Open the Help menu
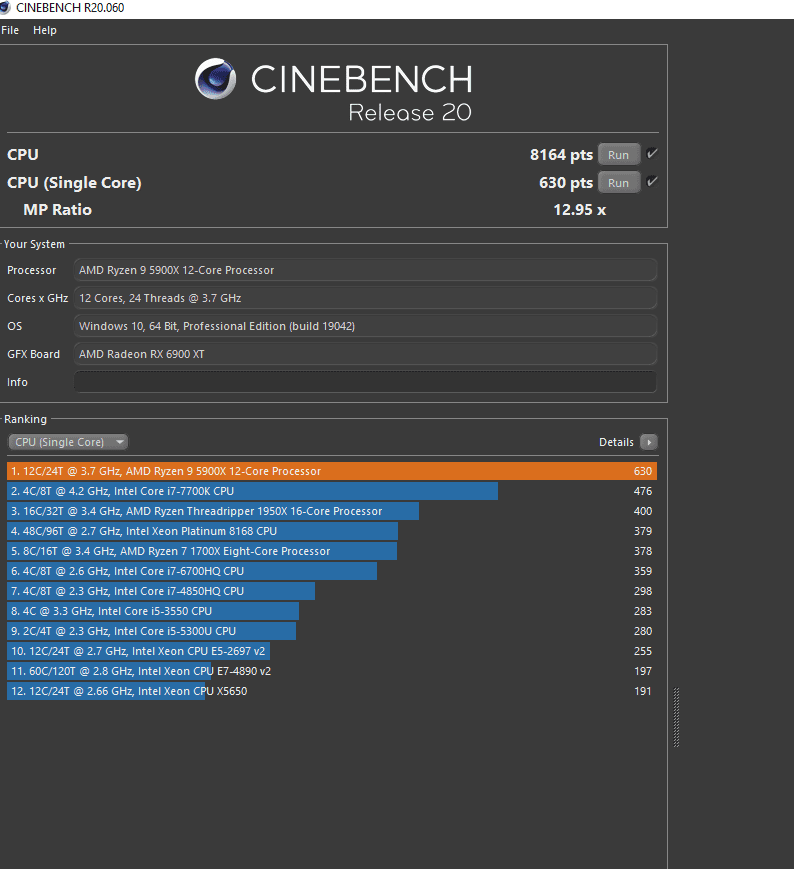The image size is (794, 869). 44,30
